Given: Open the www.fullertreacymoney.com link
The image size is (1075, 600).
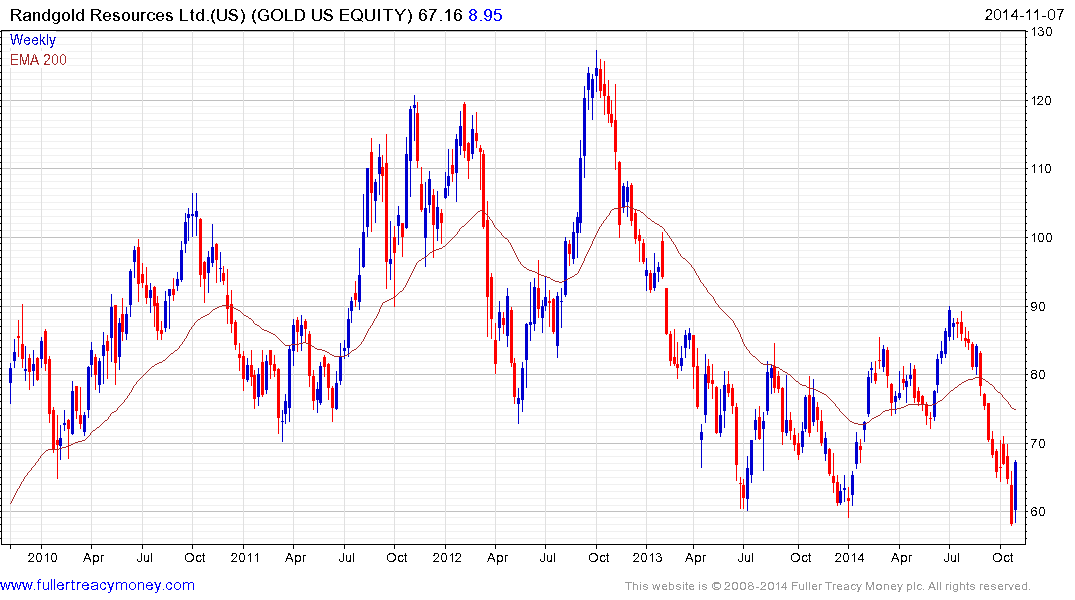Looking at the screenshot, I should [97, 585].
